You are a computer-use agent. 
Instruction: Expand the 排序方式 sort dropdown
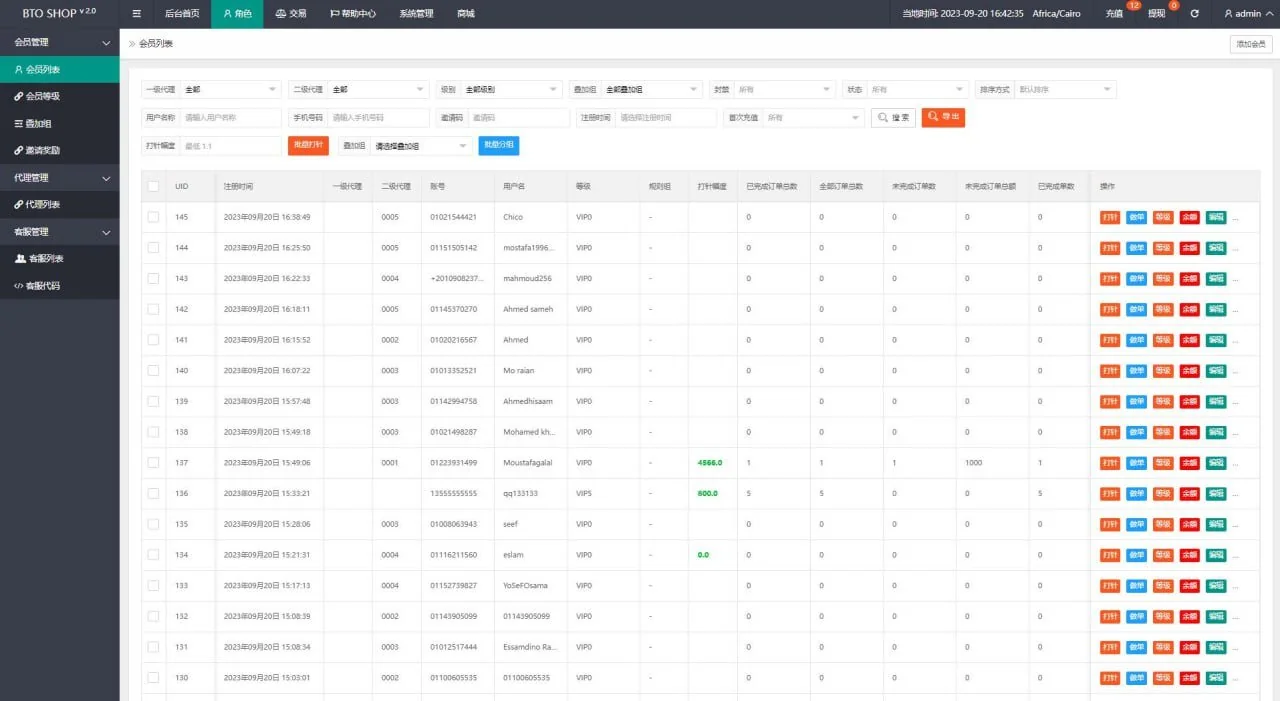tap(1064, 90)
